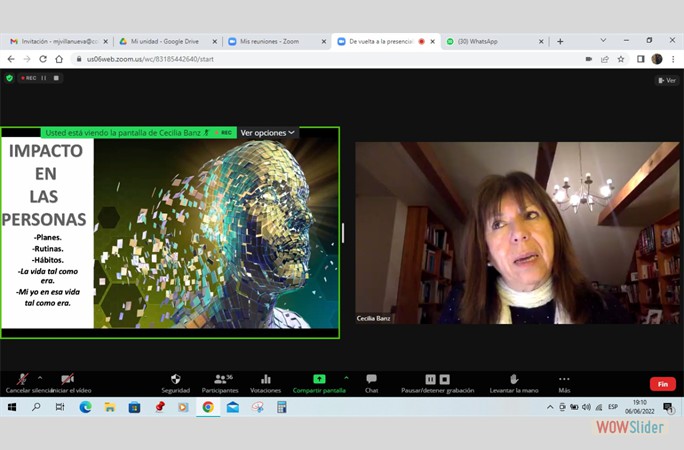Toggle camera with Iniciar el video

[68, 379]
